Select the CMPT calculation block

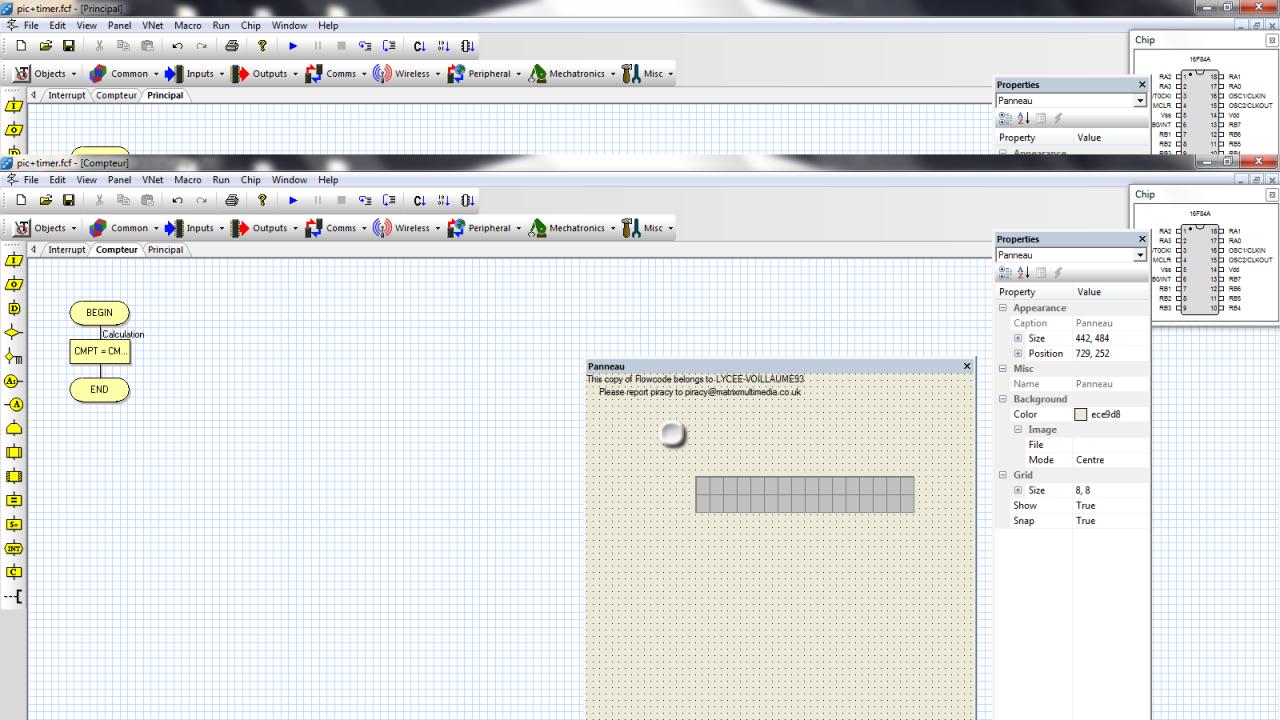tap(100, 351)
